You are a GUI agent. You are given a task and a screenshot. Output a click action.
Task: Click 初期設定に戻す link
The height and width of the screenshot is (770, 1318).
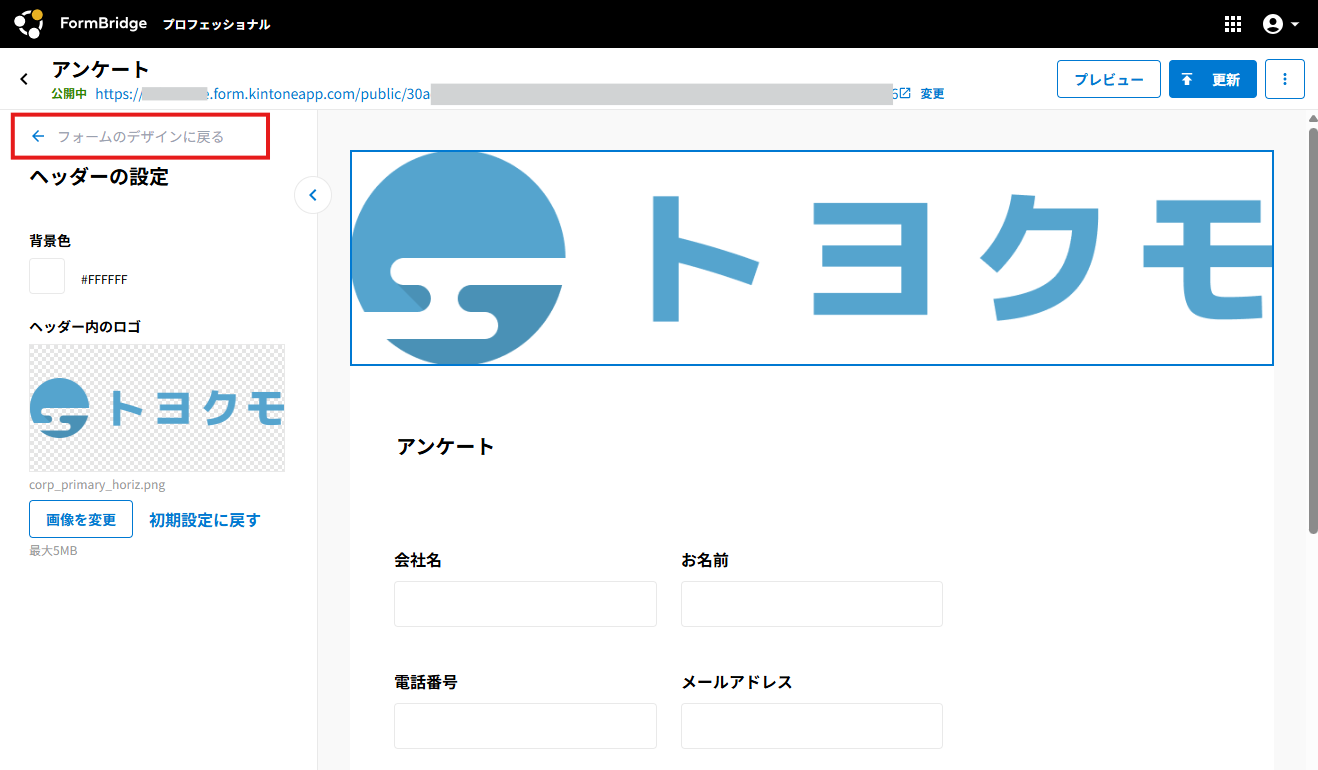204,520
